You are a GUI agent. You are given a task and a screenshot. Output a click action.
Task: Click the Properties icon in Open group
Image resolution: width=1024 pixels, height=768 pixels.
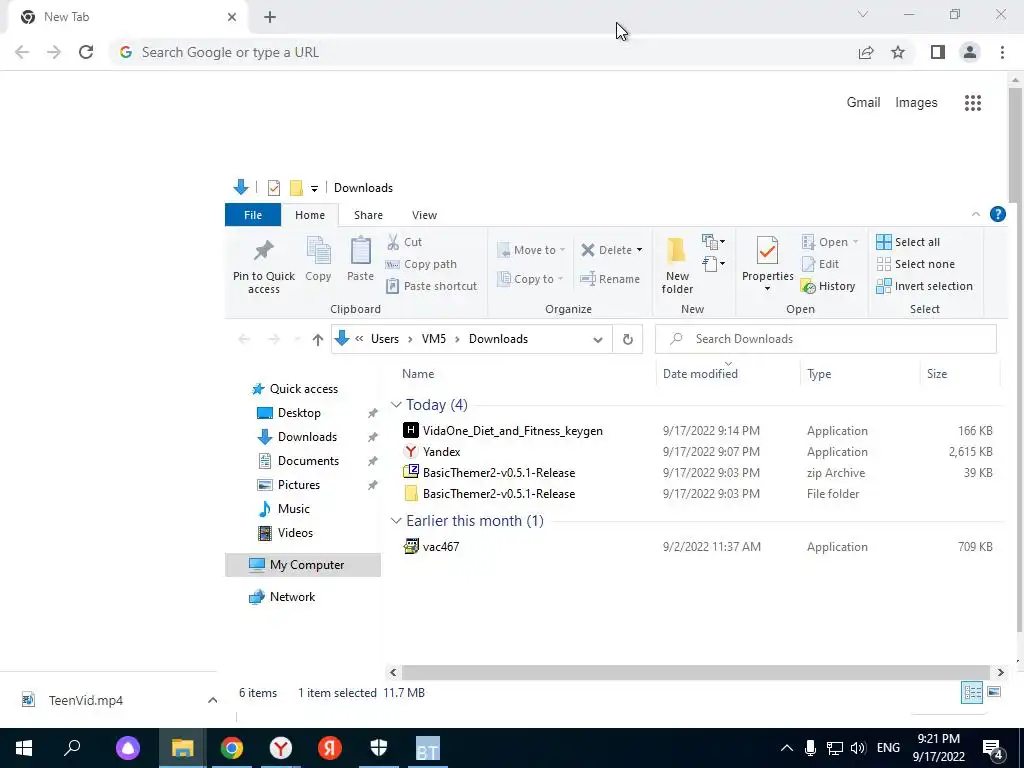767,251
